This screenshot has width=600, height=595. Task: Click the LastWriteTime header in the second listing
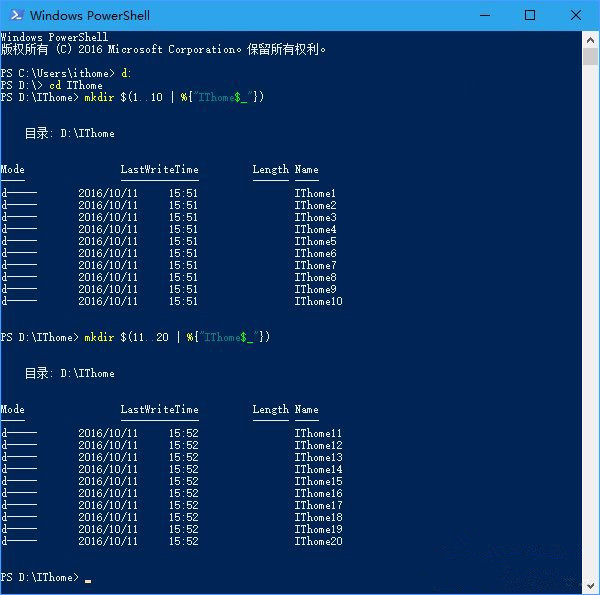(x=159, y=410)
